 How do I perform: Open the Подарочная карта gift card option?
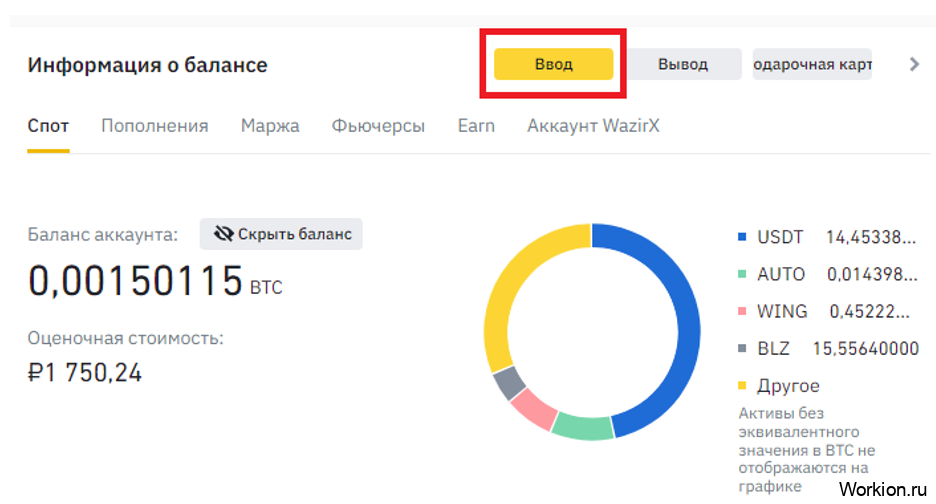pos(812,64)
